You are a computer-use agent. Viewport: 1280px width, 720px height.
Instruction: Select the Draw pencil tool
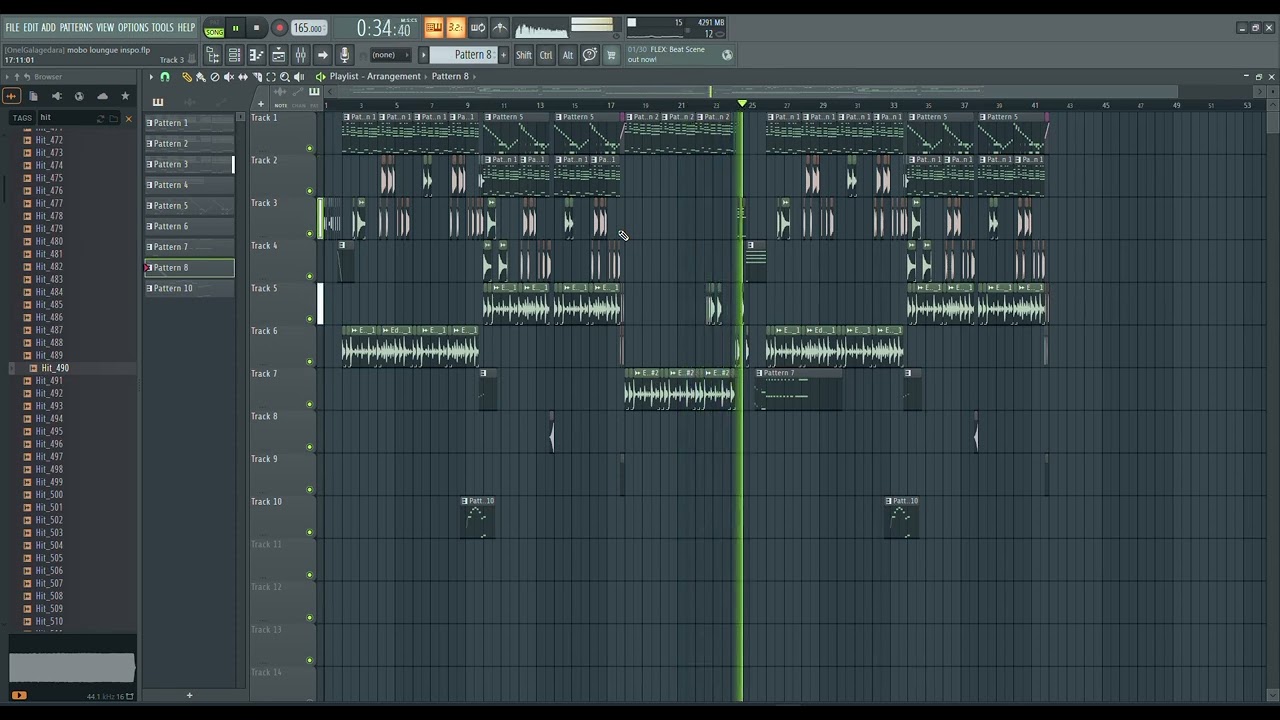pos(186,77)
